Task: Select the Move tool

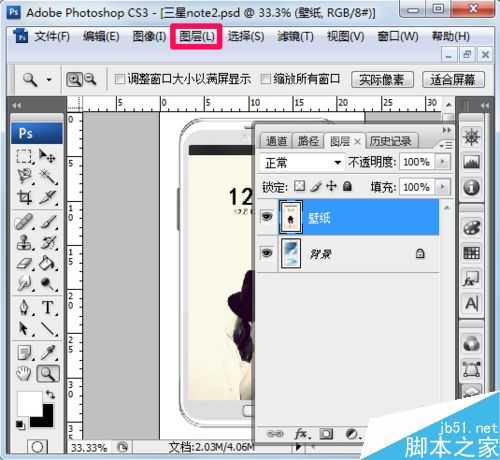Action: [x=47, y=156]
